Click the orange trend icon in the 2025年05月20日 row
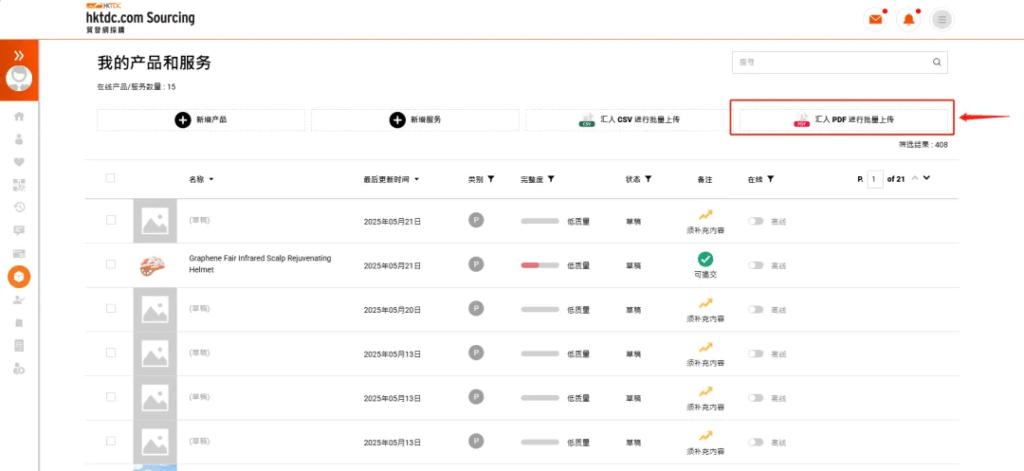1024x471 pixels. [x=705, y=302]
